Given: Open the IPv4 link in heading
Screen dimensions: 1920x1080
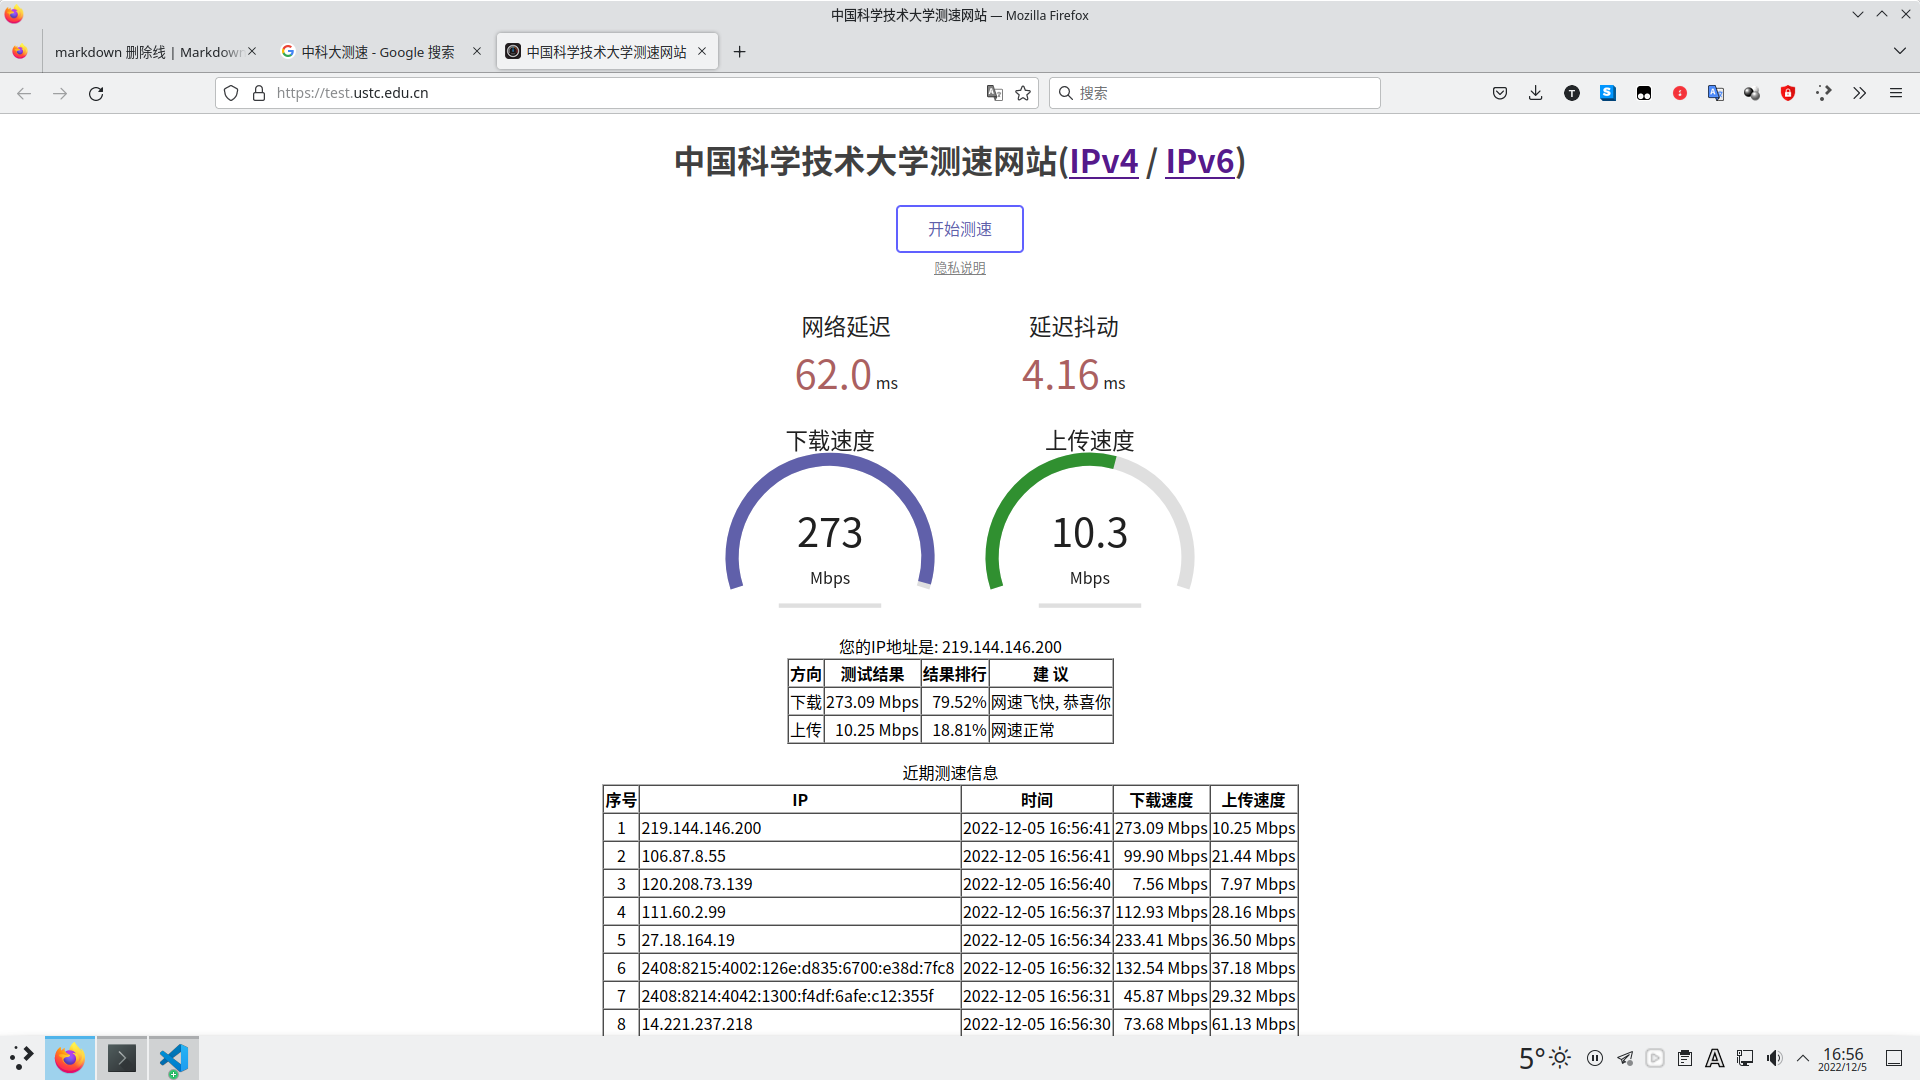Looking at the screenshot, I should click(x=1104, y=161).
